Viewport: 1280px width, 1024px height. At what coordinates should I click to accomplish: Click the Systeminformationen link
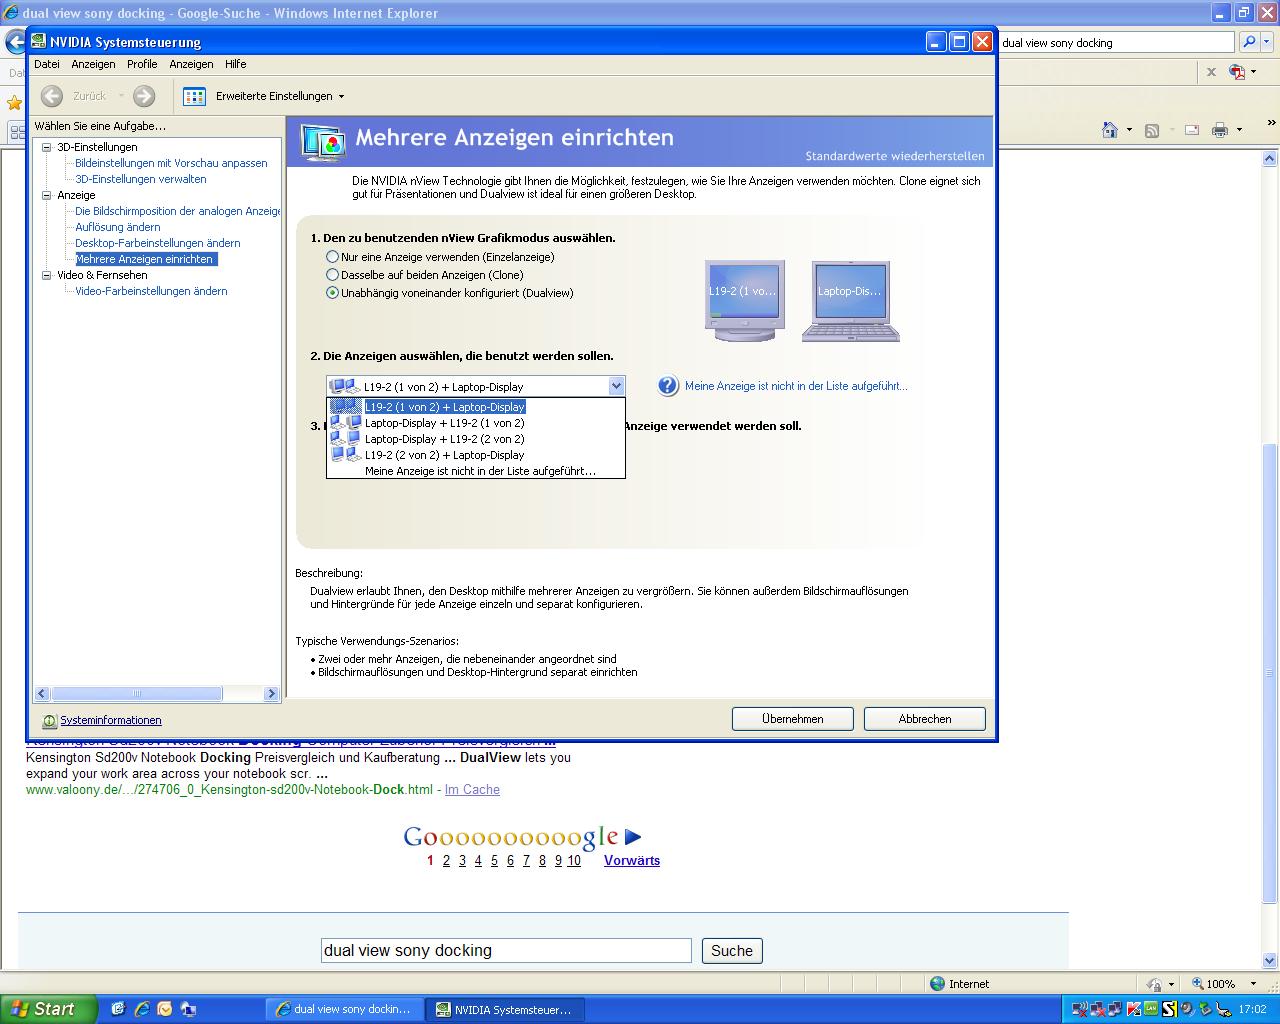111,720
